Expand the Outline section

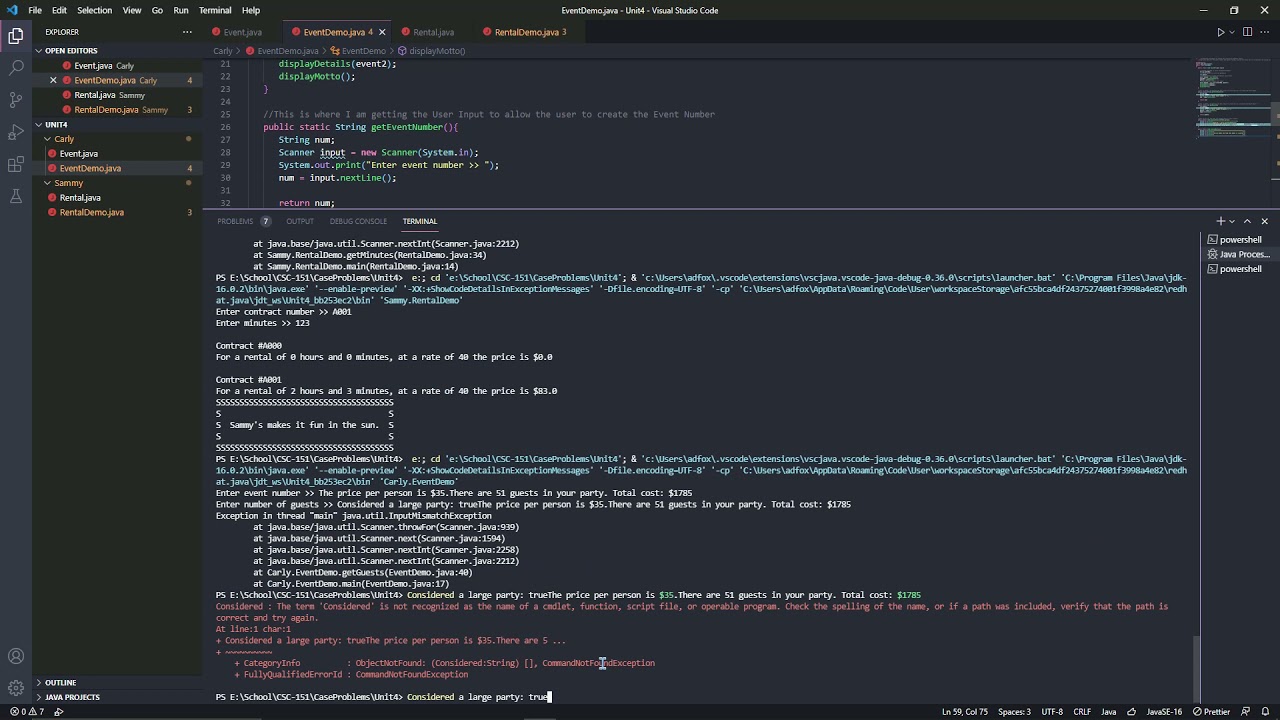[60, 682]
